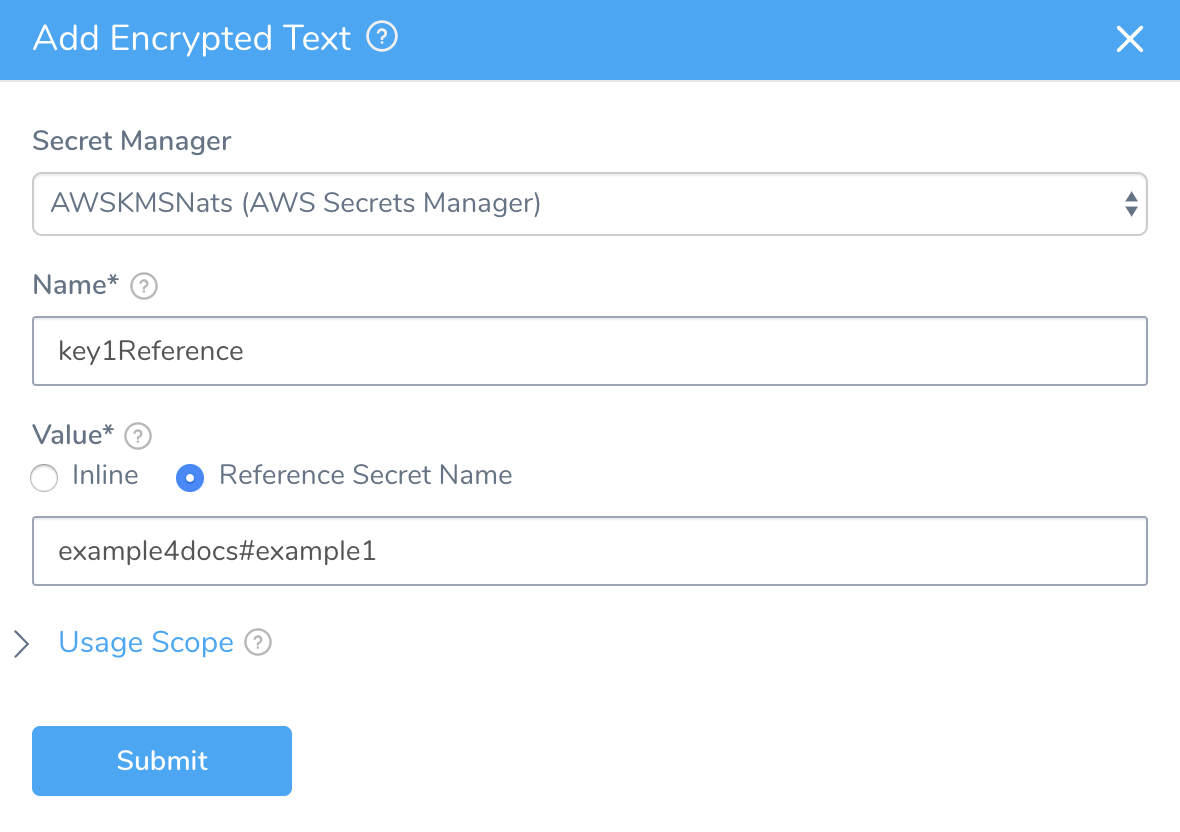Click the Usage Scope link
This screenshot has width=1180, height=832.
tap(146, 642)
